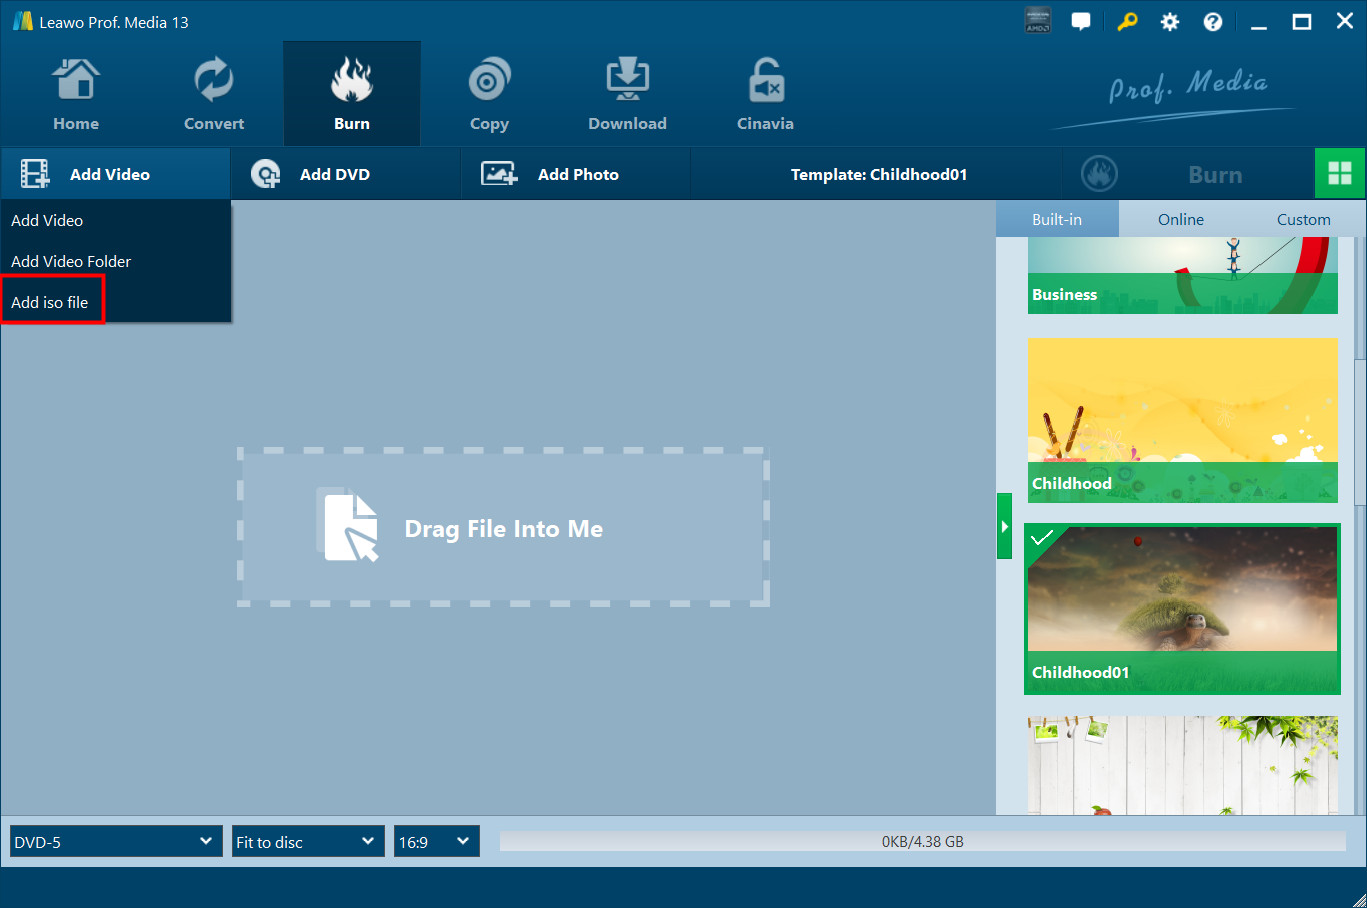Image resolution: width=1367 pixels, height=908 pixels.
Task: Choose Add Video Folder from menu
Action: (71, 261)
